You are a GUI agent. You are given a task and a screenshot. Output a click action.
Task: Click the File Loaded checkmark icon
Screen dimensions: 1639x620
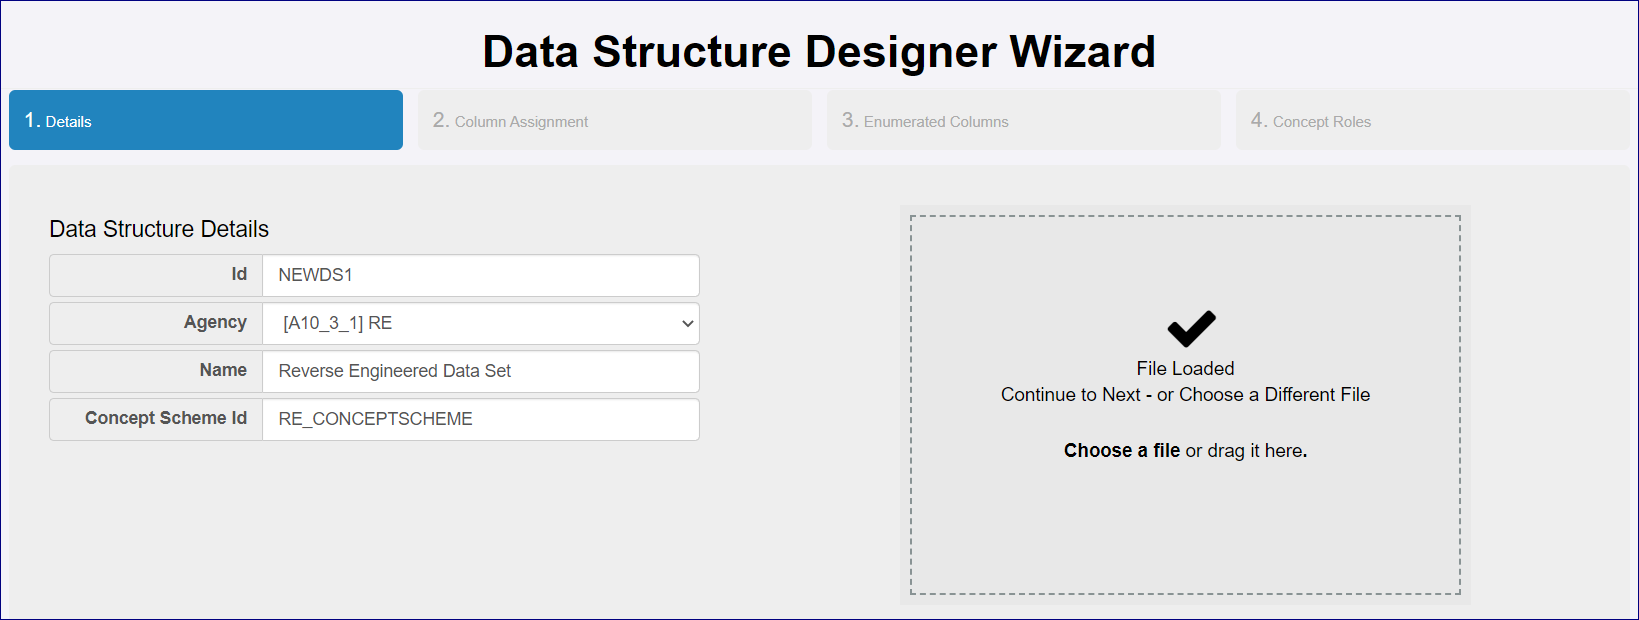1191,328
